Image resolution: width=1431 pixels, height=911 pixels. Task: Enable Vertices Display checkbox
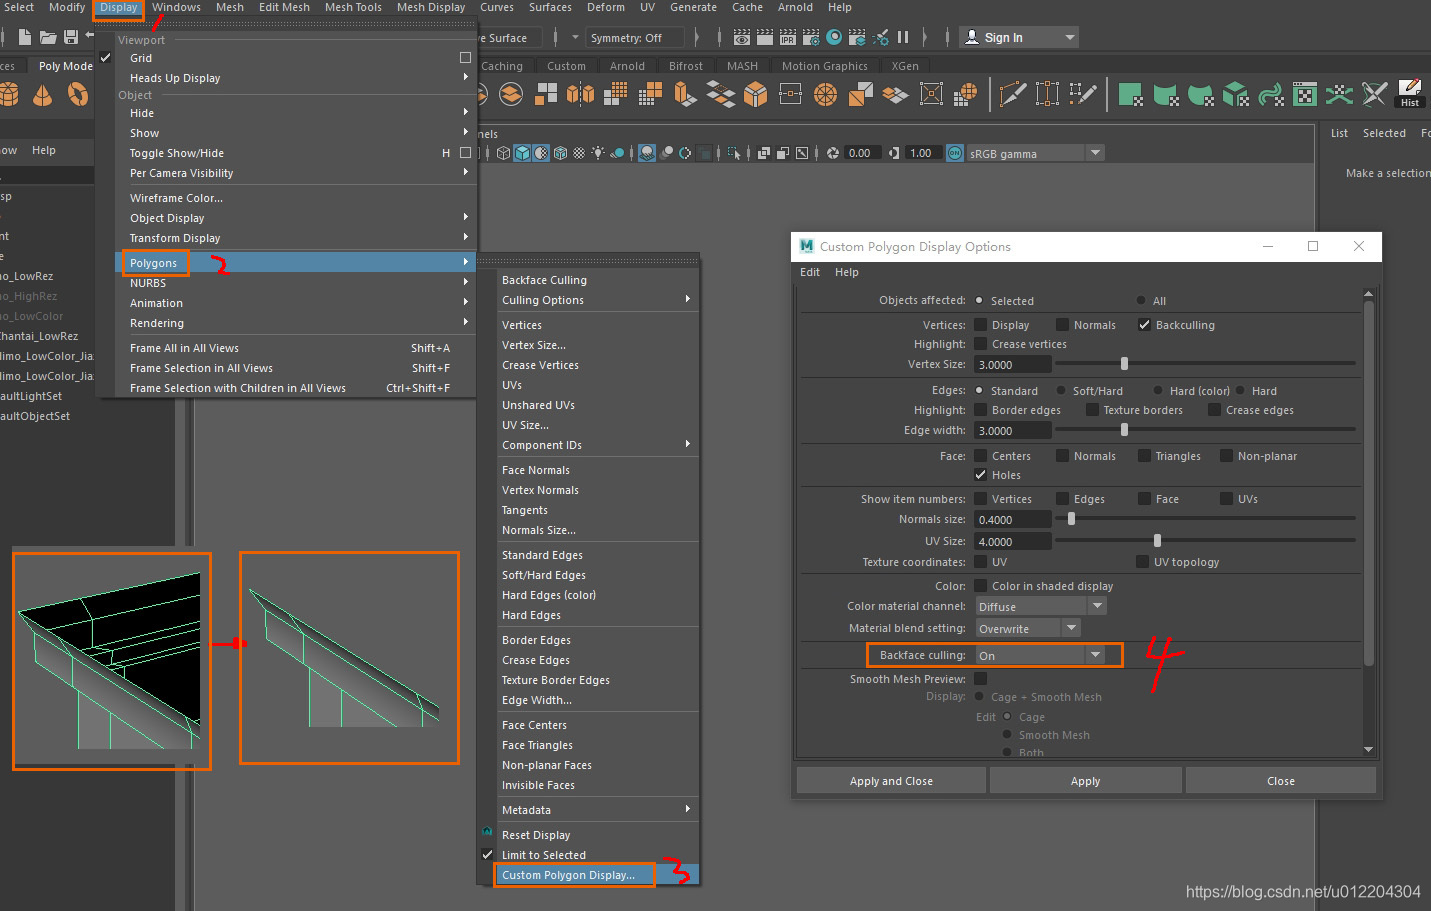[980, 325]
